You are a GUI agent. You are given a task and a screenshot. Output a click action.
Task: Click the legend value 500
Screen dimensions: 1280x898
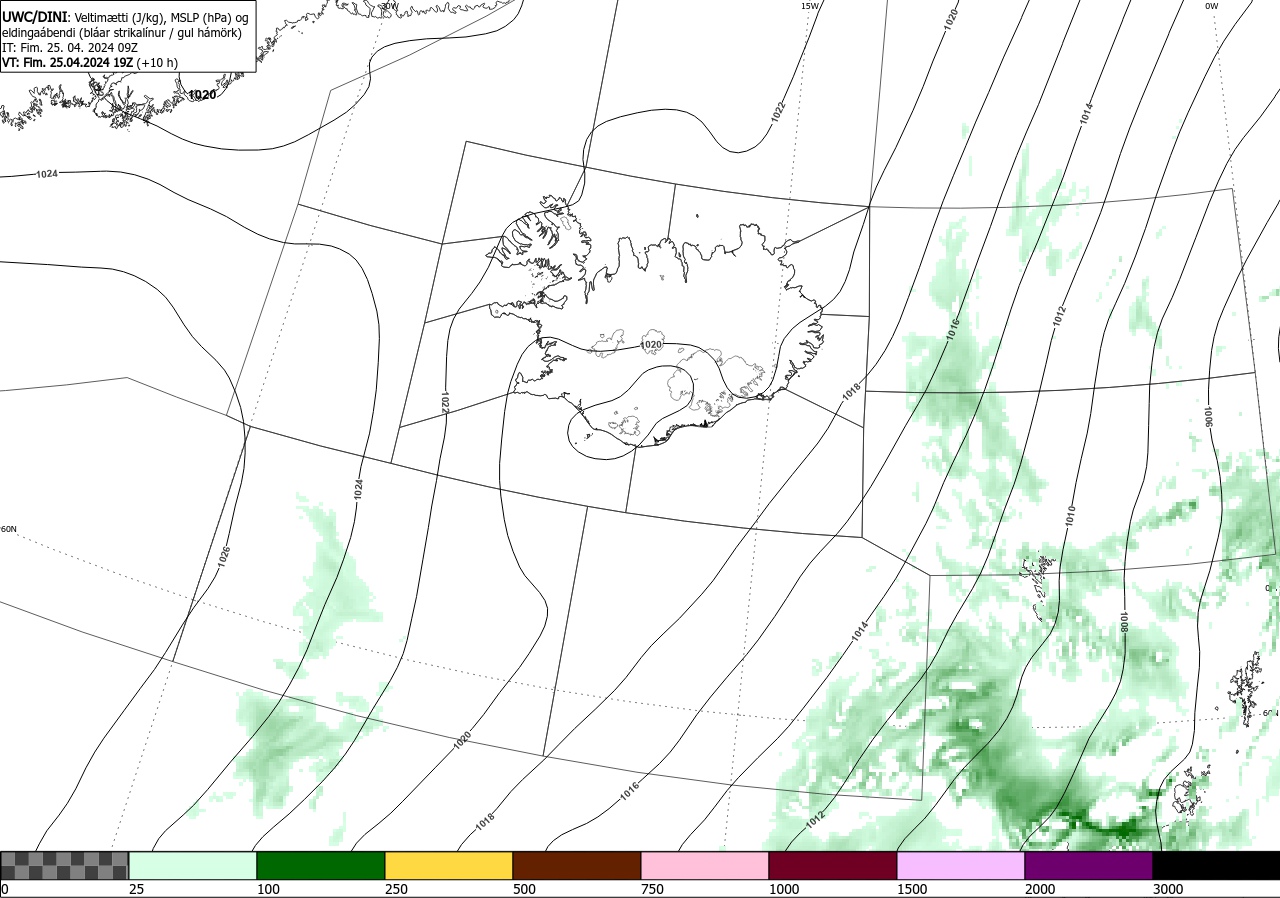[x=524, y=889]
